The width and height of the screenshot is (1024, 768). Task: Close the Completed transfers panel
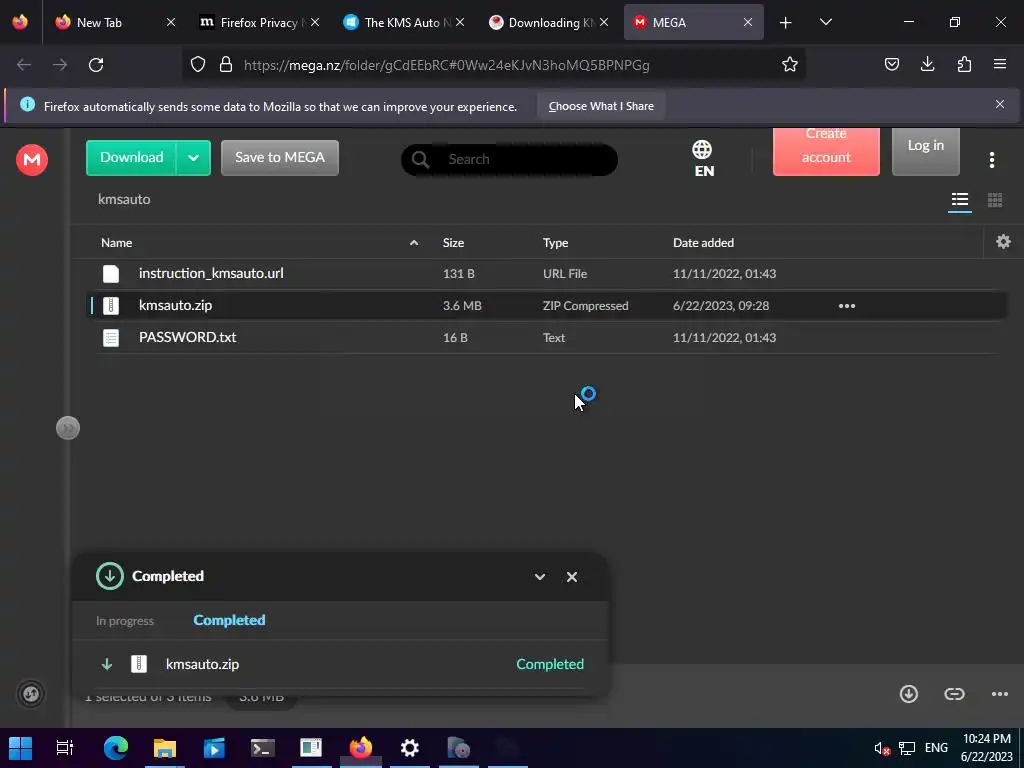[571, 577]
